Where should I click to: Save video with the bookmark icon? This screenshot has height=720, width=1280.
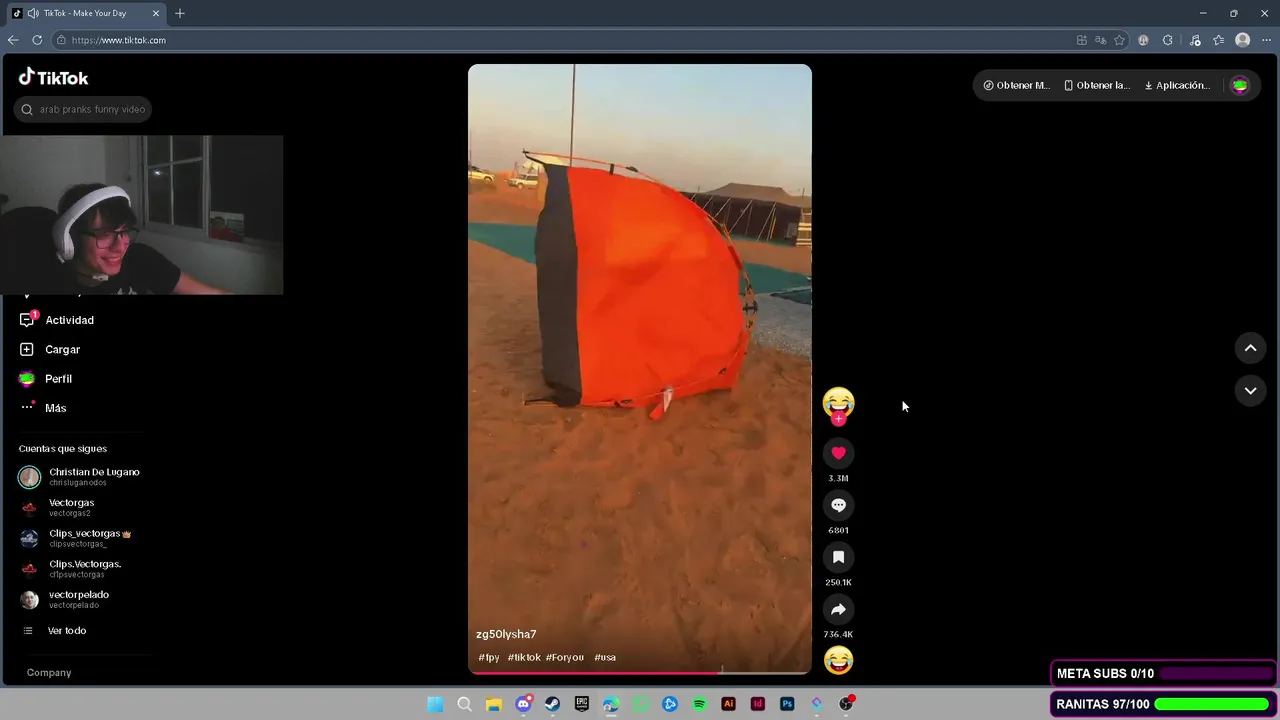click(x=838, y=557)
